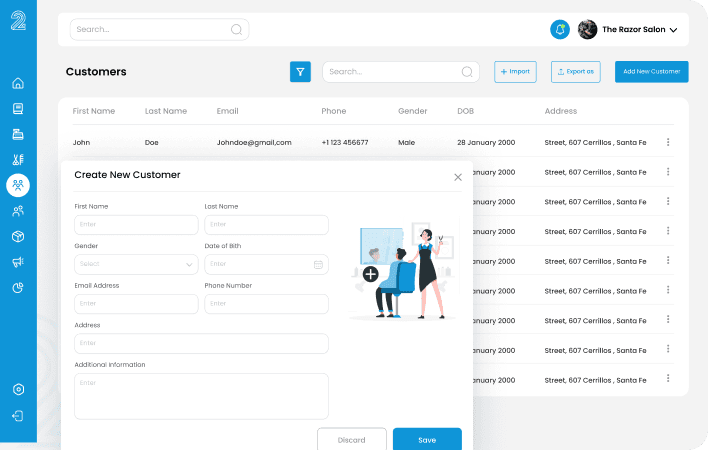Click the Male gender cell

[406, 143]
